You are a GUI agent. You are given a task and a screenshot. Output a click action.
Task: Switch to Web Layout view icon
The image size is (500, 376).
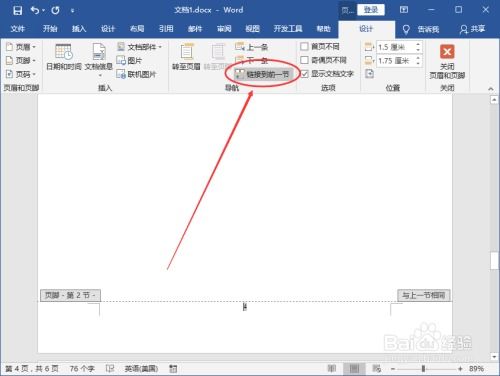tap(377, 368)
